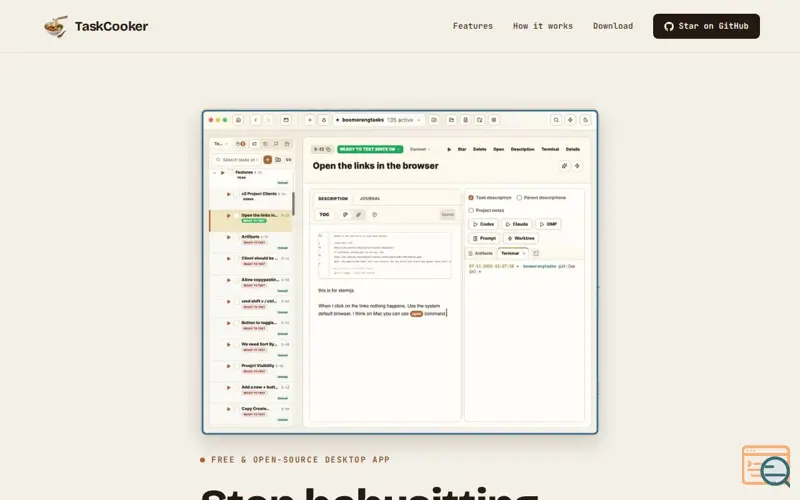Collapse the Features tree group chevron

pyautogui.click(x=214, y=172)
